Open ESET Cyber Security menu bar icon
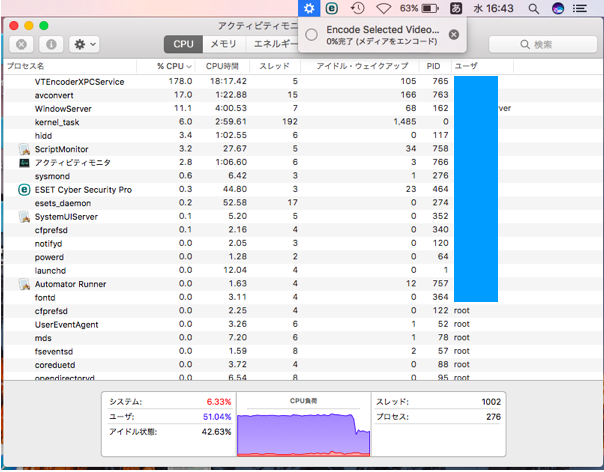 click(333, 8)
